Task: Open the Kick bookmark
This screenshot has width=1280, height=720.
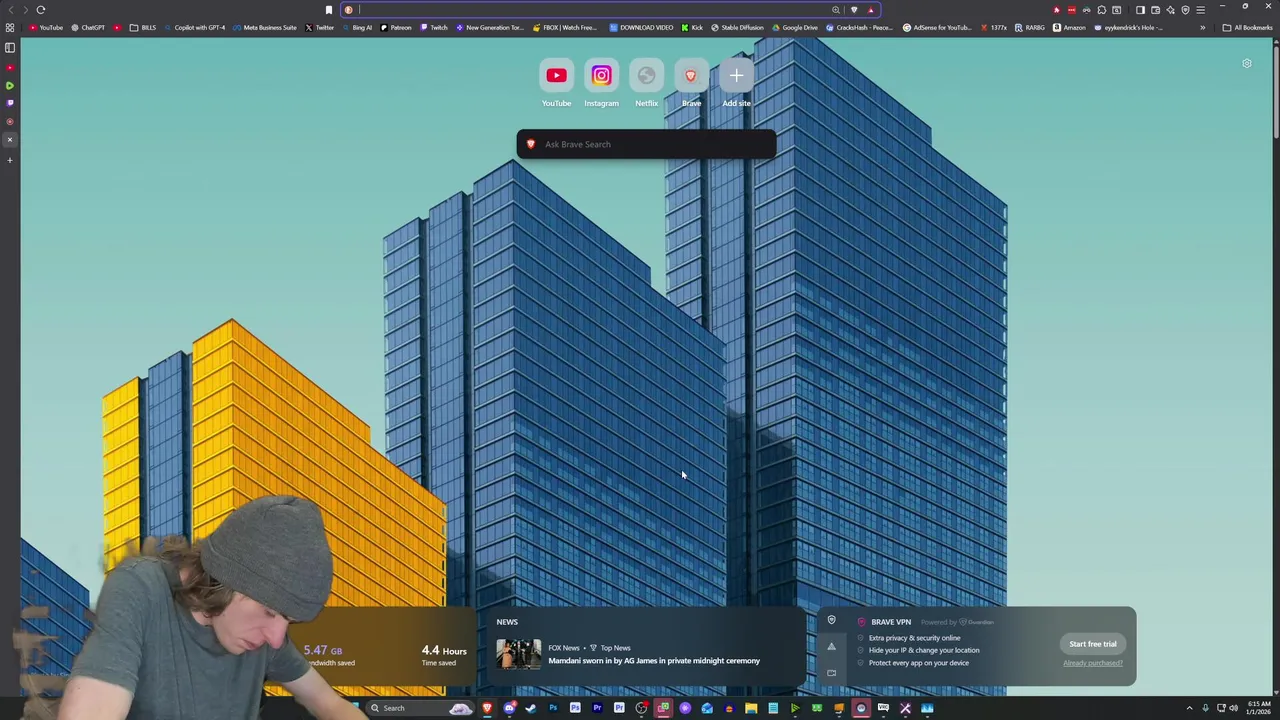Action: [x=692, y=28]
